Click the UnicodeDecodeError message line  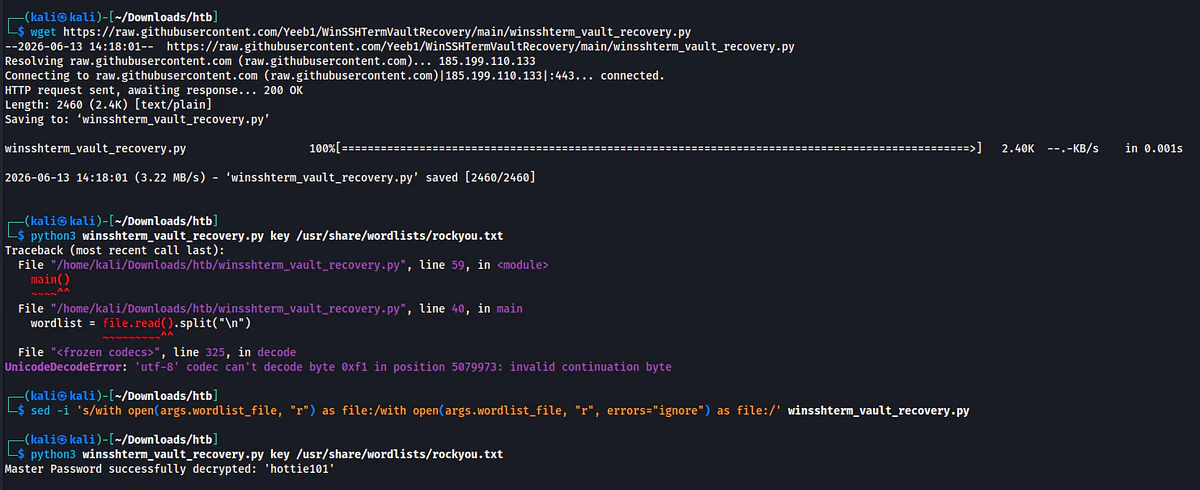(338, 367)
